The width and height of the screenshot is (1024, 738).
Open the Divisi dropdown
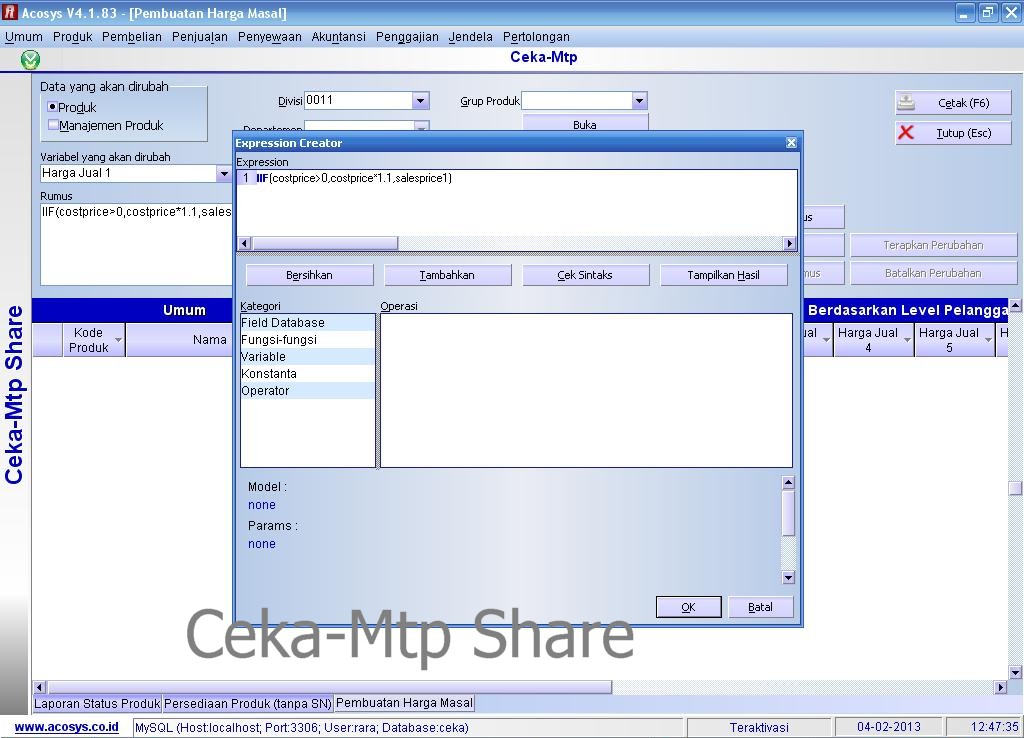click(x=421, y=101)
